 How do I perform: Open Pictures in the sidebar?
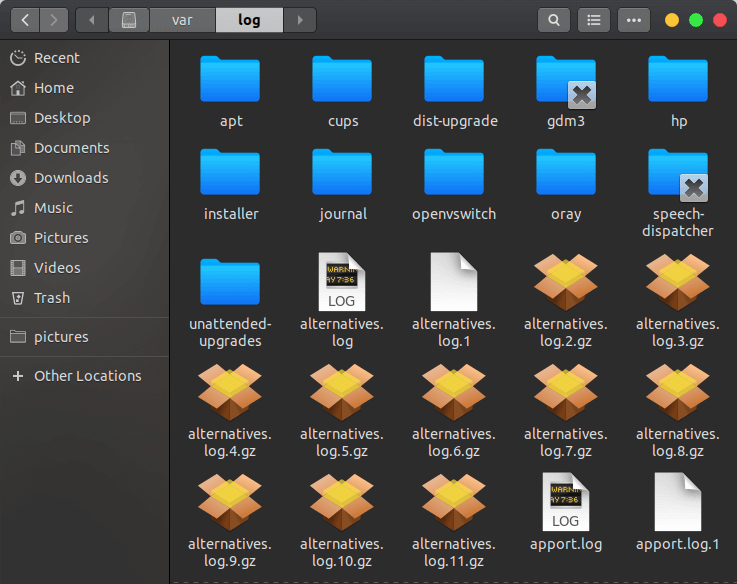[85, 238]
